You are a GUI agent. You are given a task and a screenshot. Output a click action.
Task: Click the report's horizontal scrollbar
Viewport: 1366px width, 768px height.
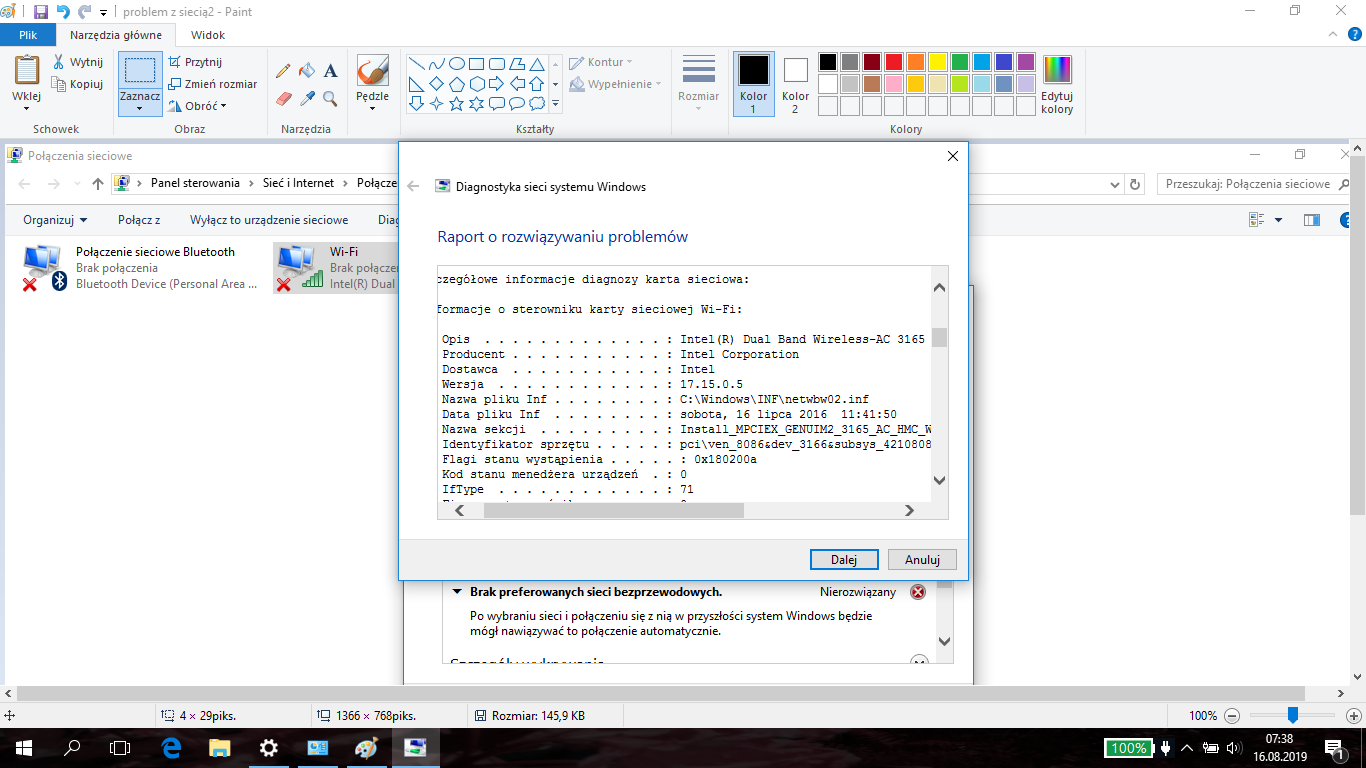click(x=614, y=510)
